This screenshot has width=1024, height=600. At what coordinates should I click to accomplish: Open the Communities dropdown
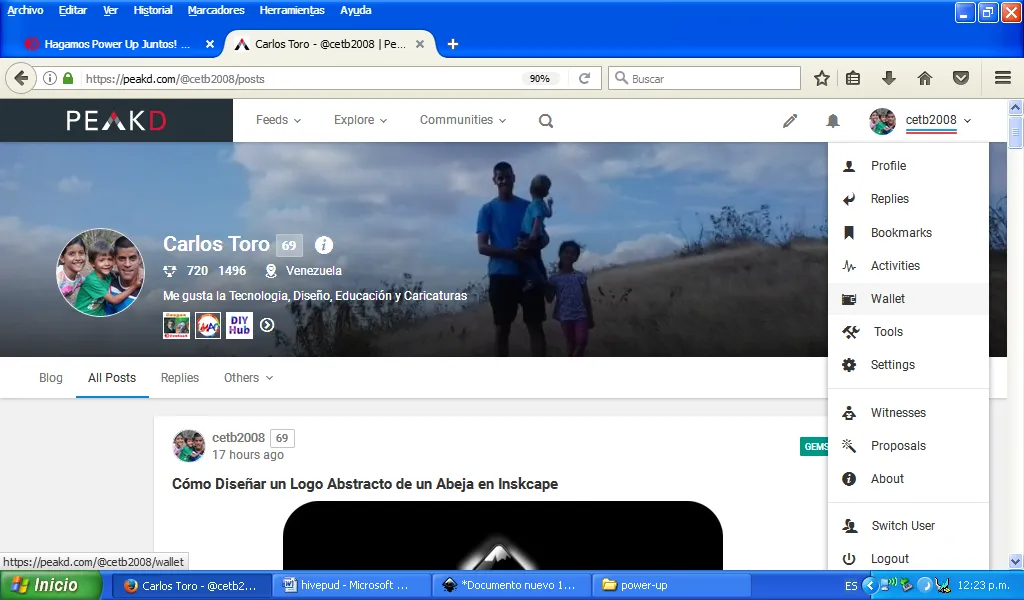pyautogui.click(x=462, y=120)
